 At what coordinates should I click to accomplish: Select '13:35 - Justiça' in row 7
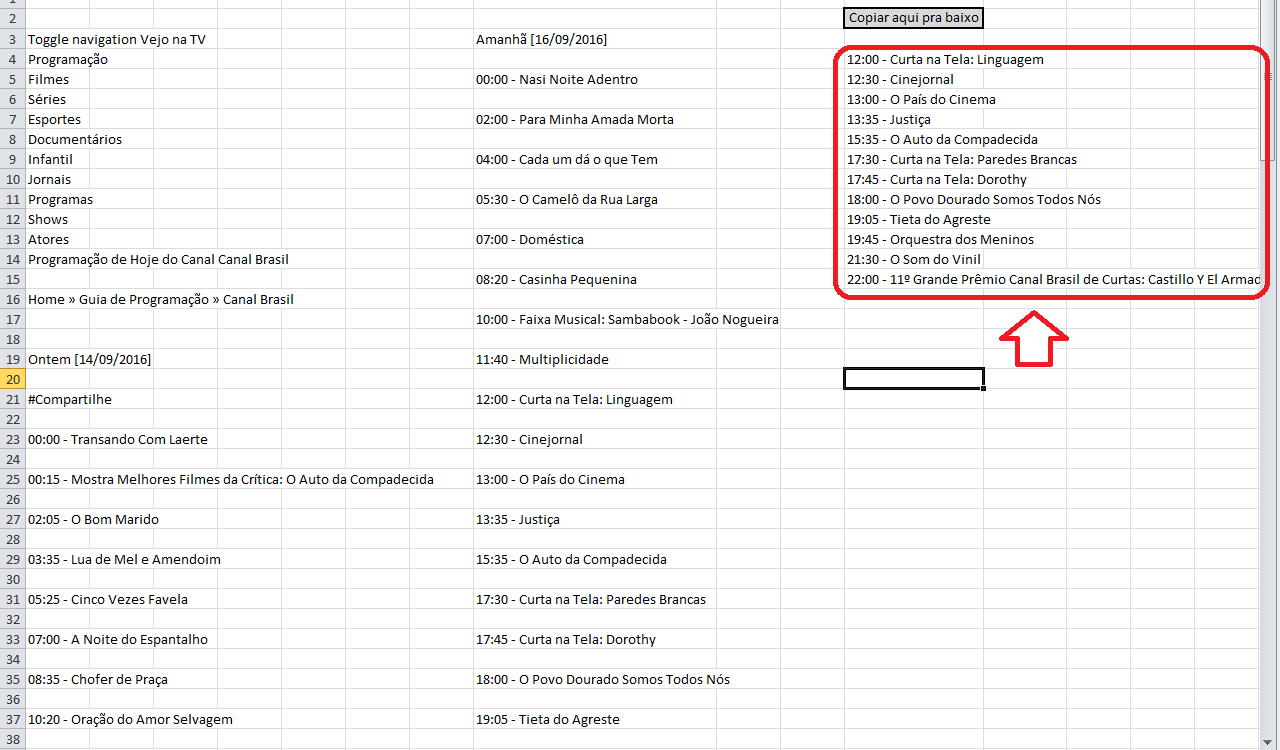pyautogui.click(x=889, y=119)
